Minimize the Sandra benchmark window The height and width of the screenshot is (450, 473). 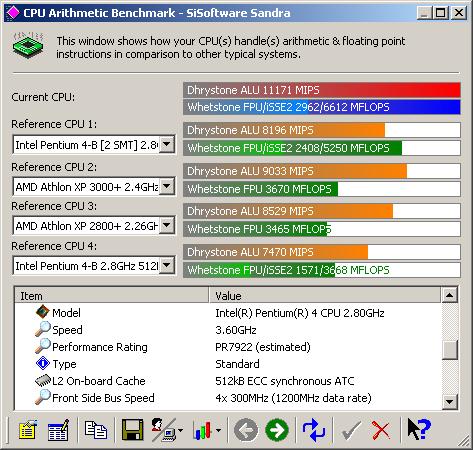[424, 13]
